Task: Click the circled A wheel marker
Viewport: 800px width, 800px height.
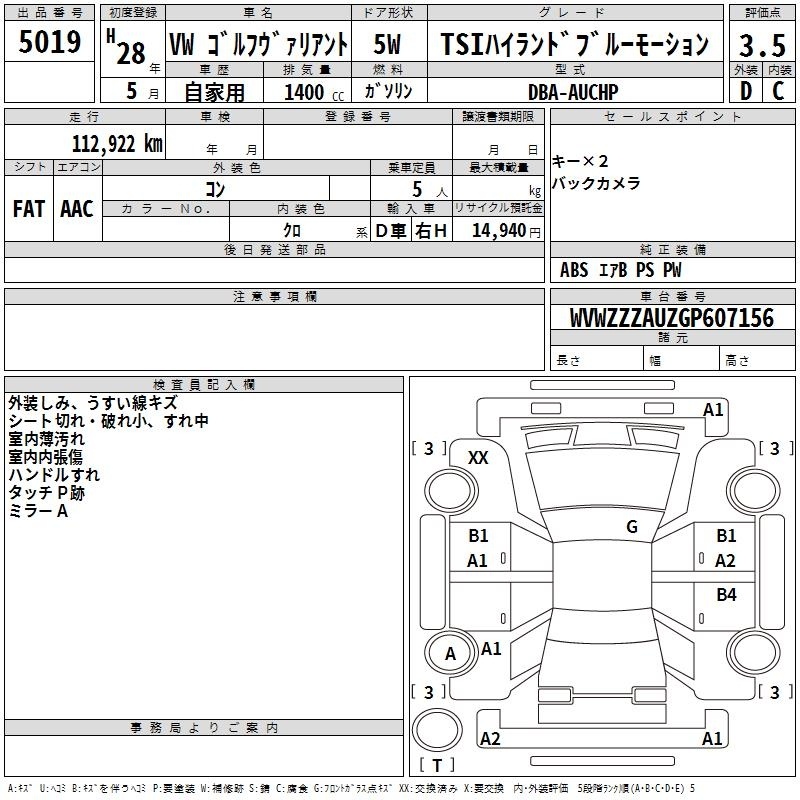Action: pos(450,654)
